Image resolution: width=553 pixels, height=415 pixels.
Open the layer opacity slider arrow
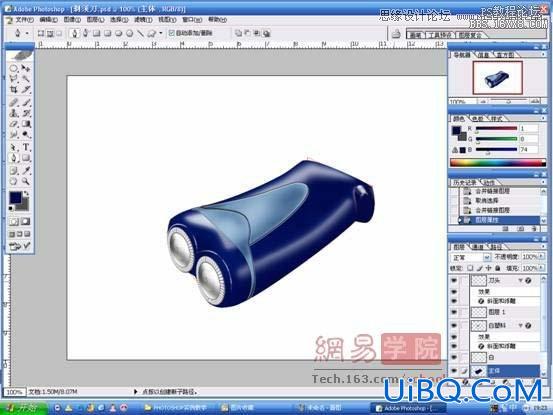pyautogui.click(x=541, y=257)
